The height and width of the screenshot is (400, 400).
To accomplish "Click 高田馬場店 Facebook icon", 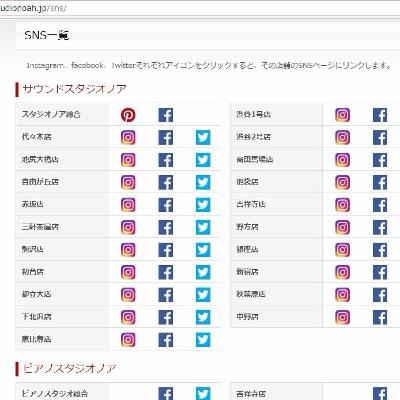I will point(380,160).
